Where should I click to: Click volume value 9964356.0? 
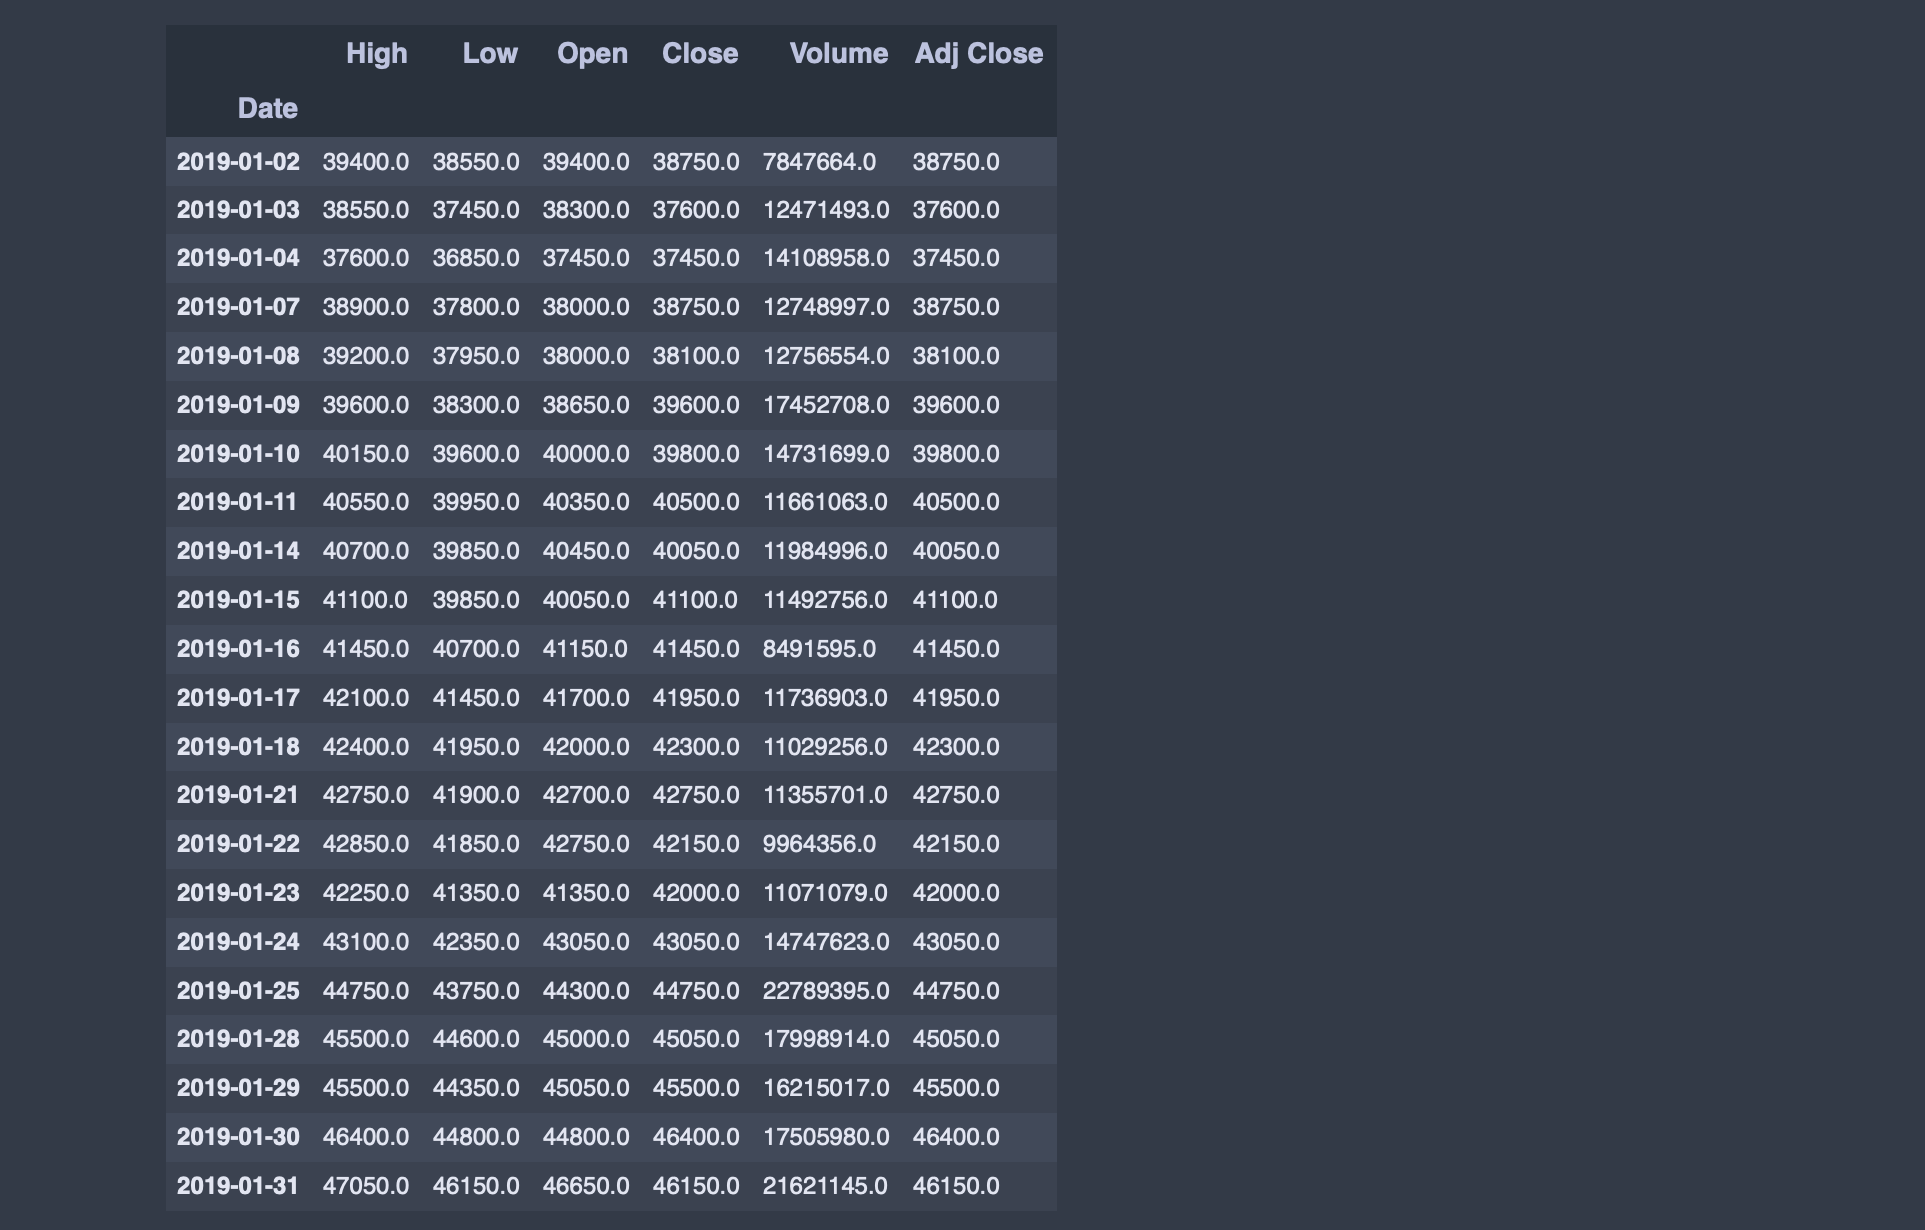819,844
